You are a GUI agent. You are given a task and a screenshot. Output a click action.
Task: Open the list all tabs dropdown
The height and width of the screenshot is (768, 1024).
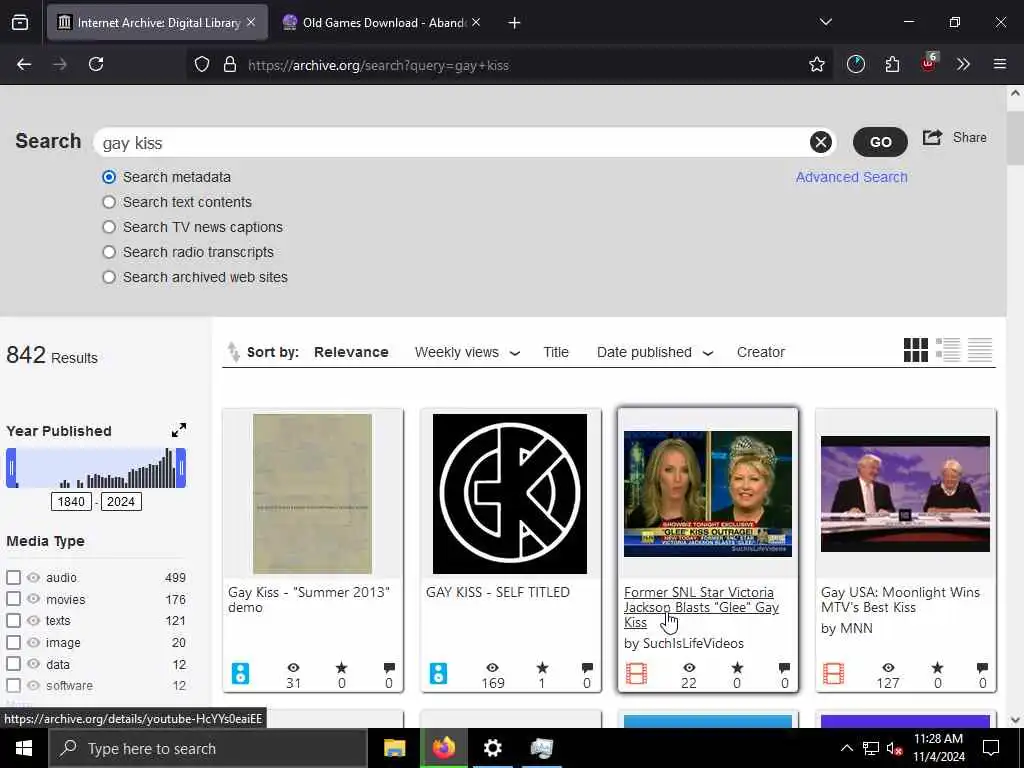click(x=825, y=22)
